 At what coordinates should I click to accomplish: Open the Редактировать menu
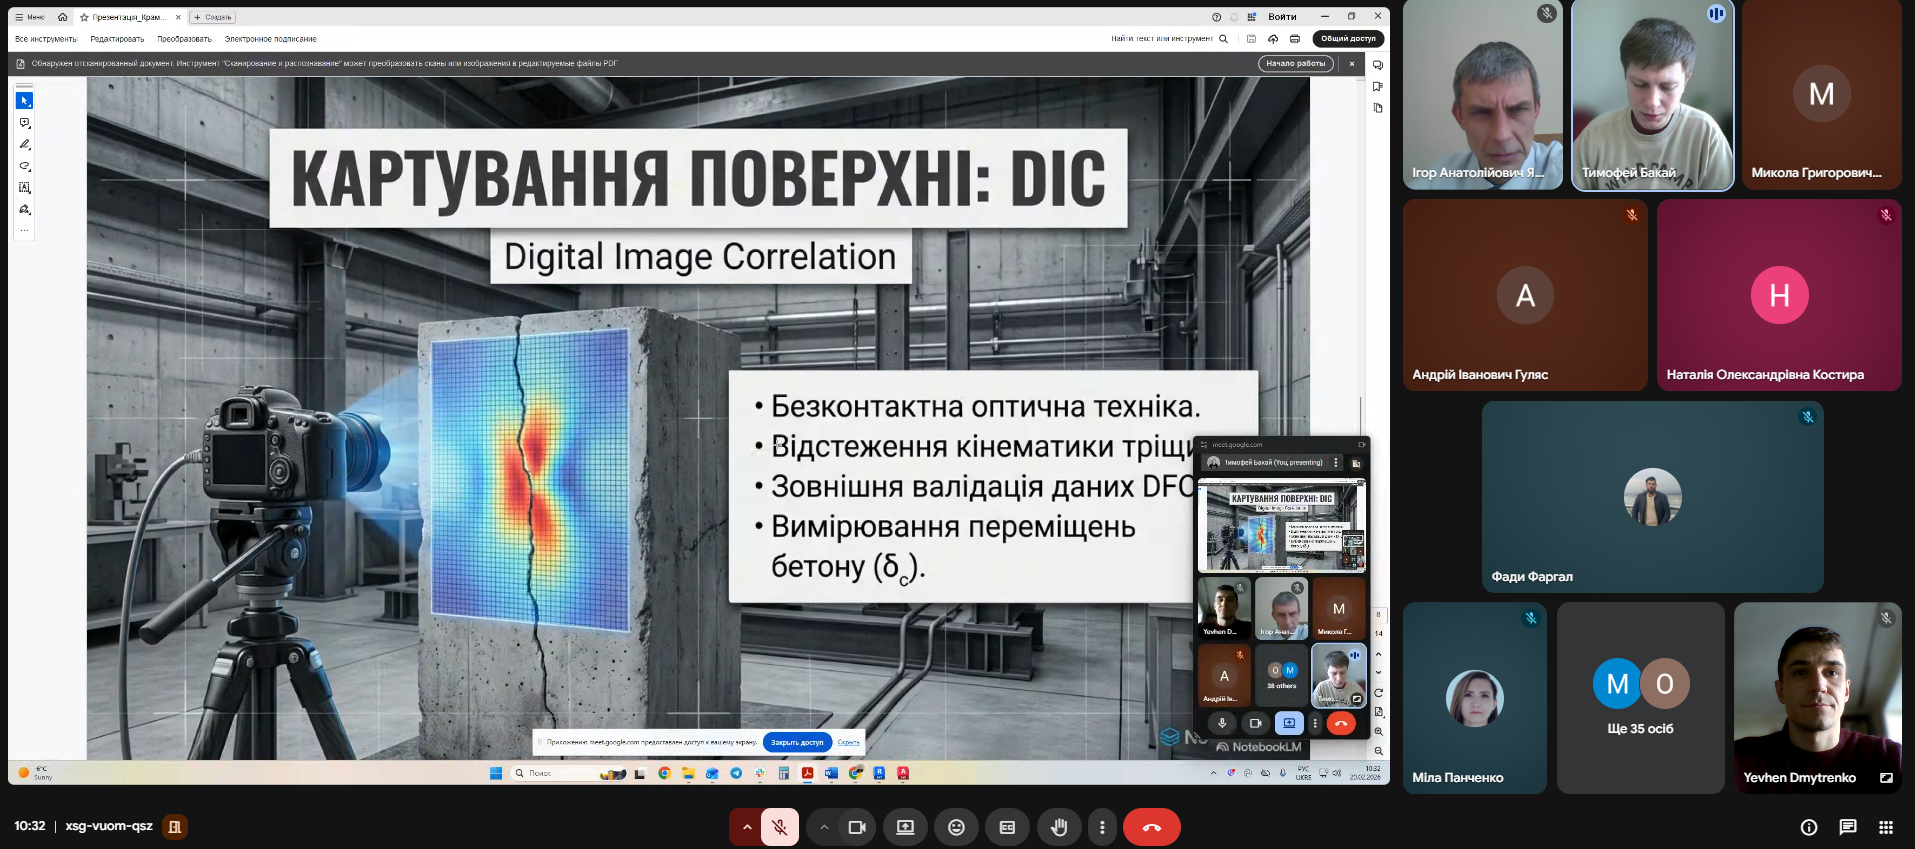[x=117, y=39]
